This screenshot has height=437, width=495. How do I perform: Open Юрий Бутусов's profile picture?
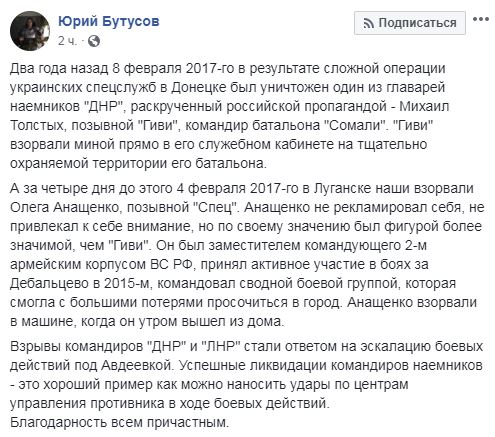click(30, 31)
